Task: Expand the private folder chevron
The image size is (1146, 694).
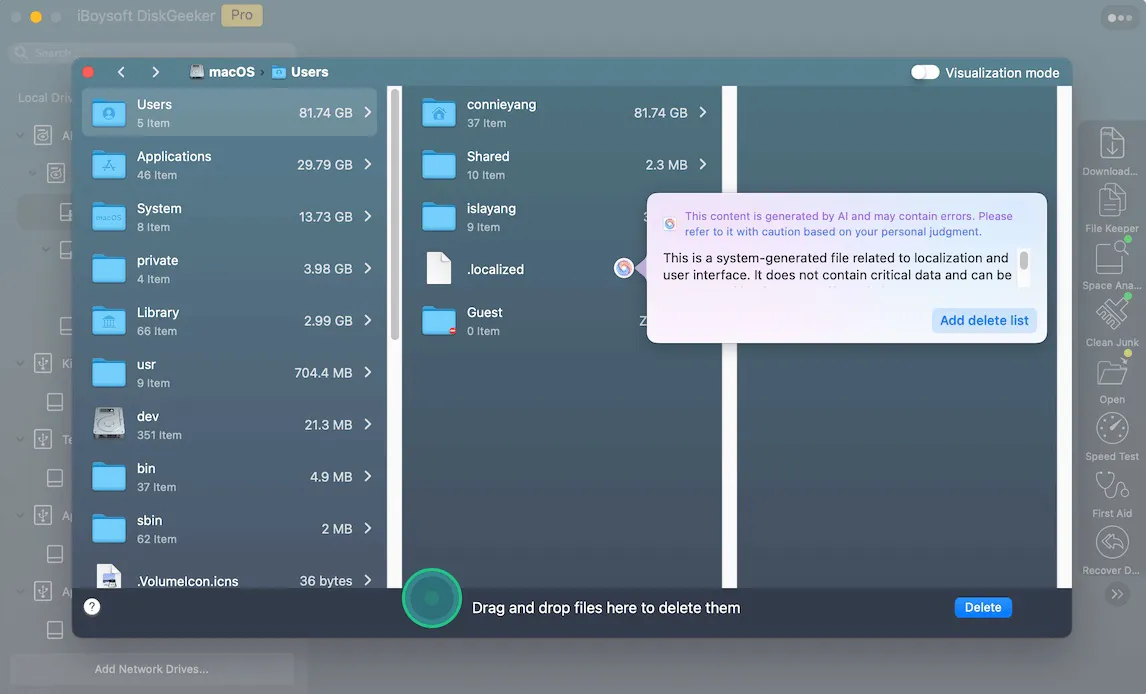Action: click(x=368, y=268)
